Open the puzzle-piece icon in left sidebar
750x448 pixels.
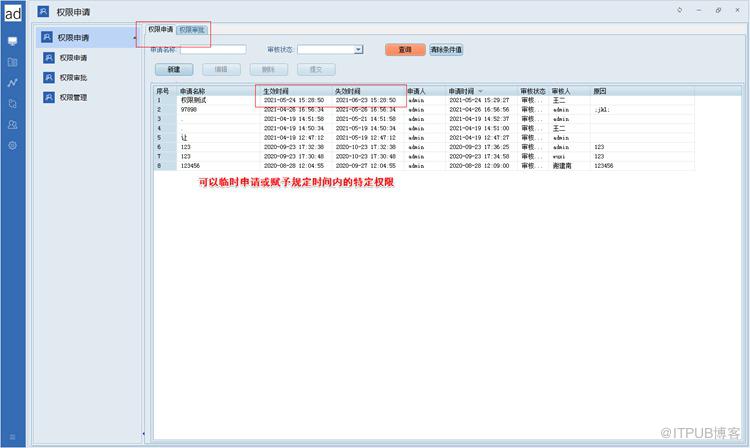point(12,104)
